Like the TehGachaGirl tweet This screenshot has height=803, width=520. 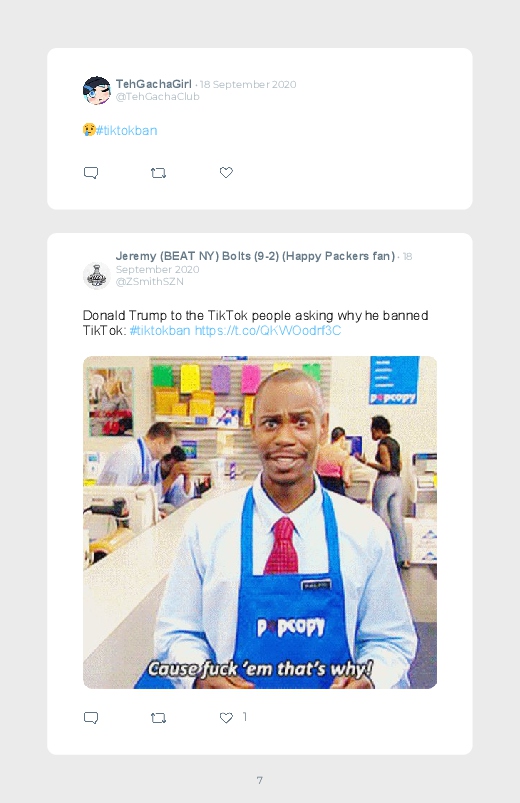pyautogui.click(x=226, y=173)
